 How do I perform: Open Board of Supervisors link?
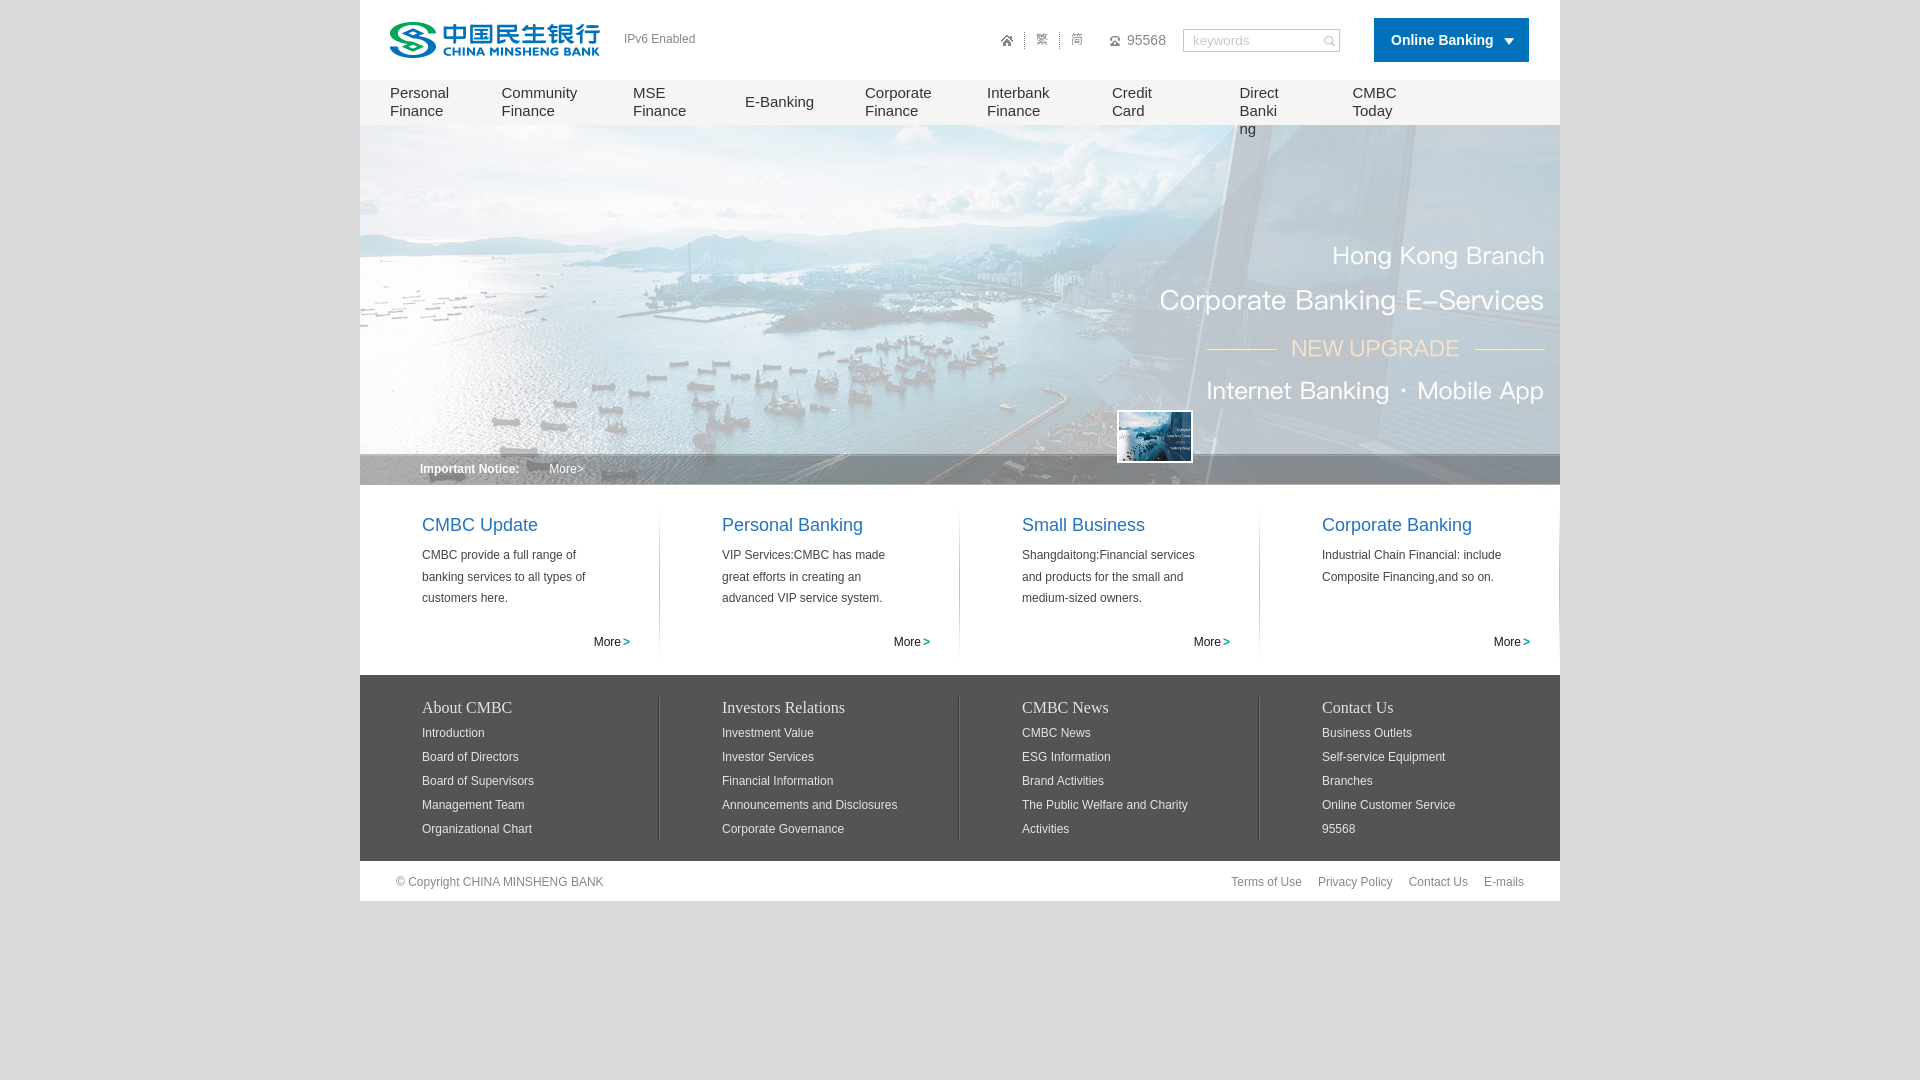click(478, 781)
